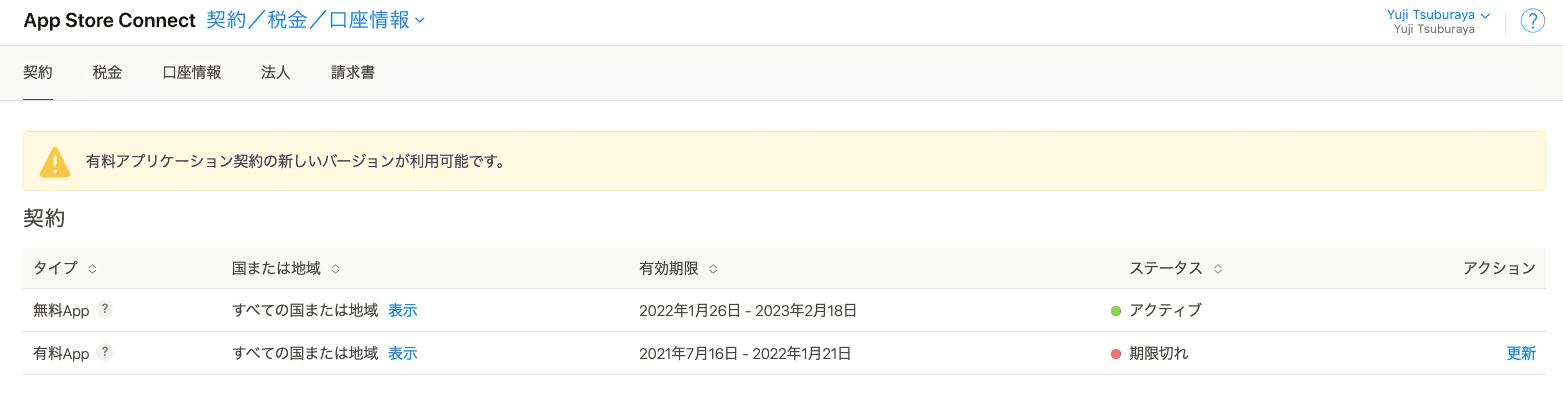Sort contracts by ステータス column
The width and height of the screenshot is (1563, 397).
[1176, 268]
